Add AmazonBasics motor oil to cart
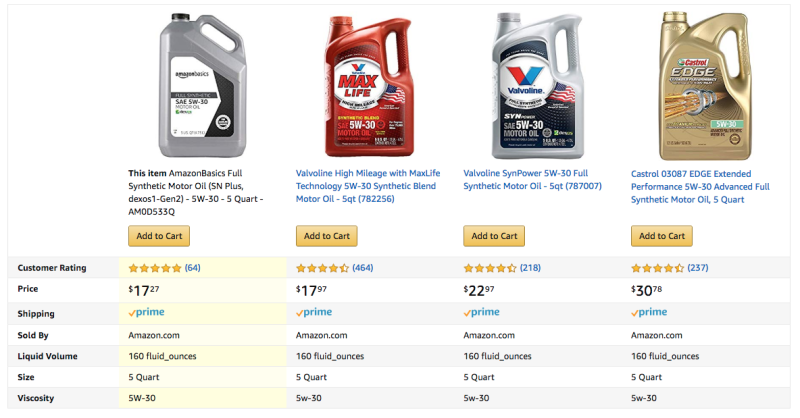 [159, 236]
